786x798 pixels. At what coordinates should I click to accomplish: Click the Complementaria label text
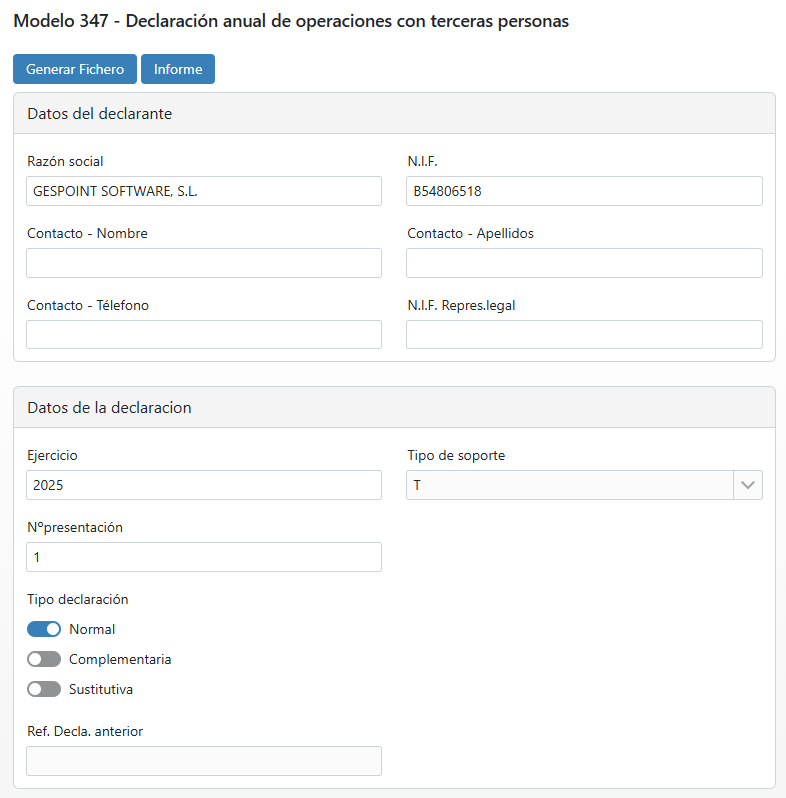pyautogui.click(x=120, y=659)
